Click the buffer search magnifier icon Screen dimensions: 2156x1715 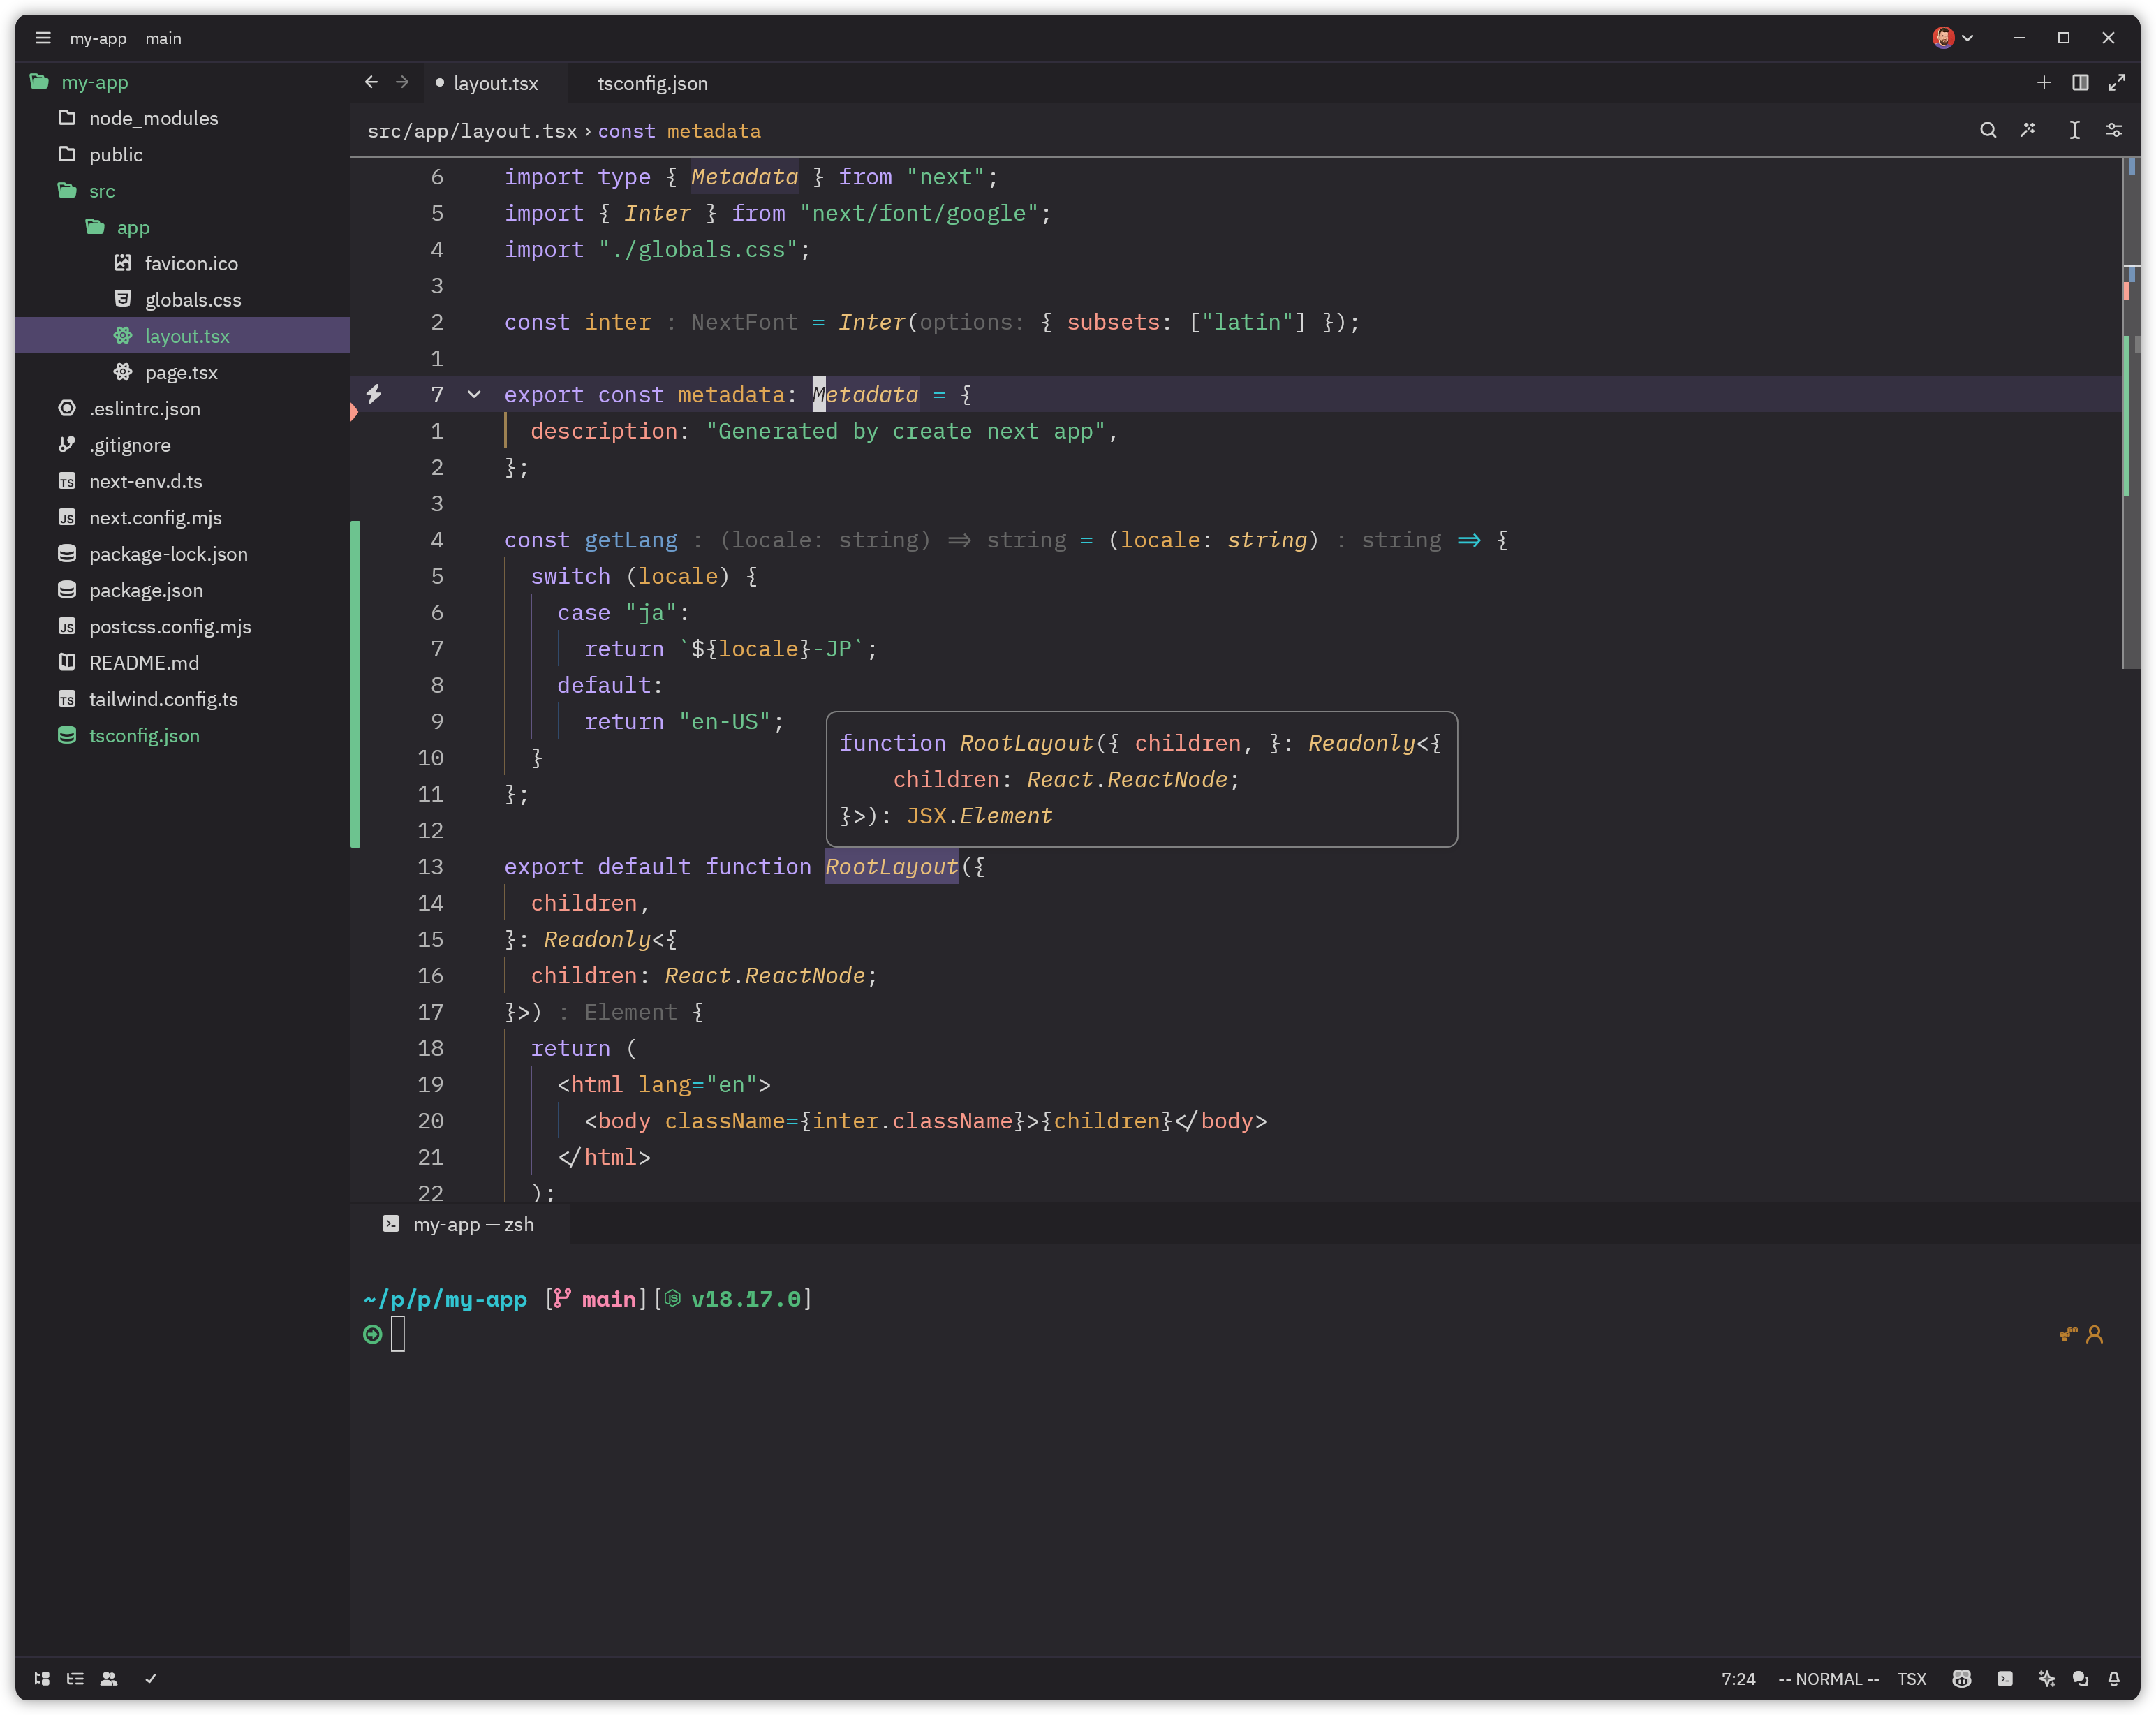1988,130
